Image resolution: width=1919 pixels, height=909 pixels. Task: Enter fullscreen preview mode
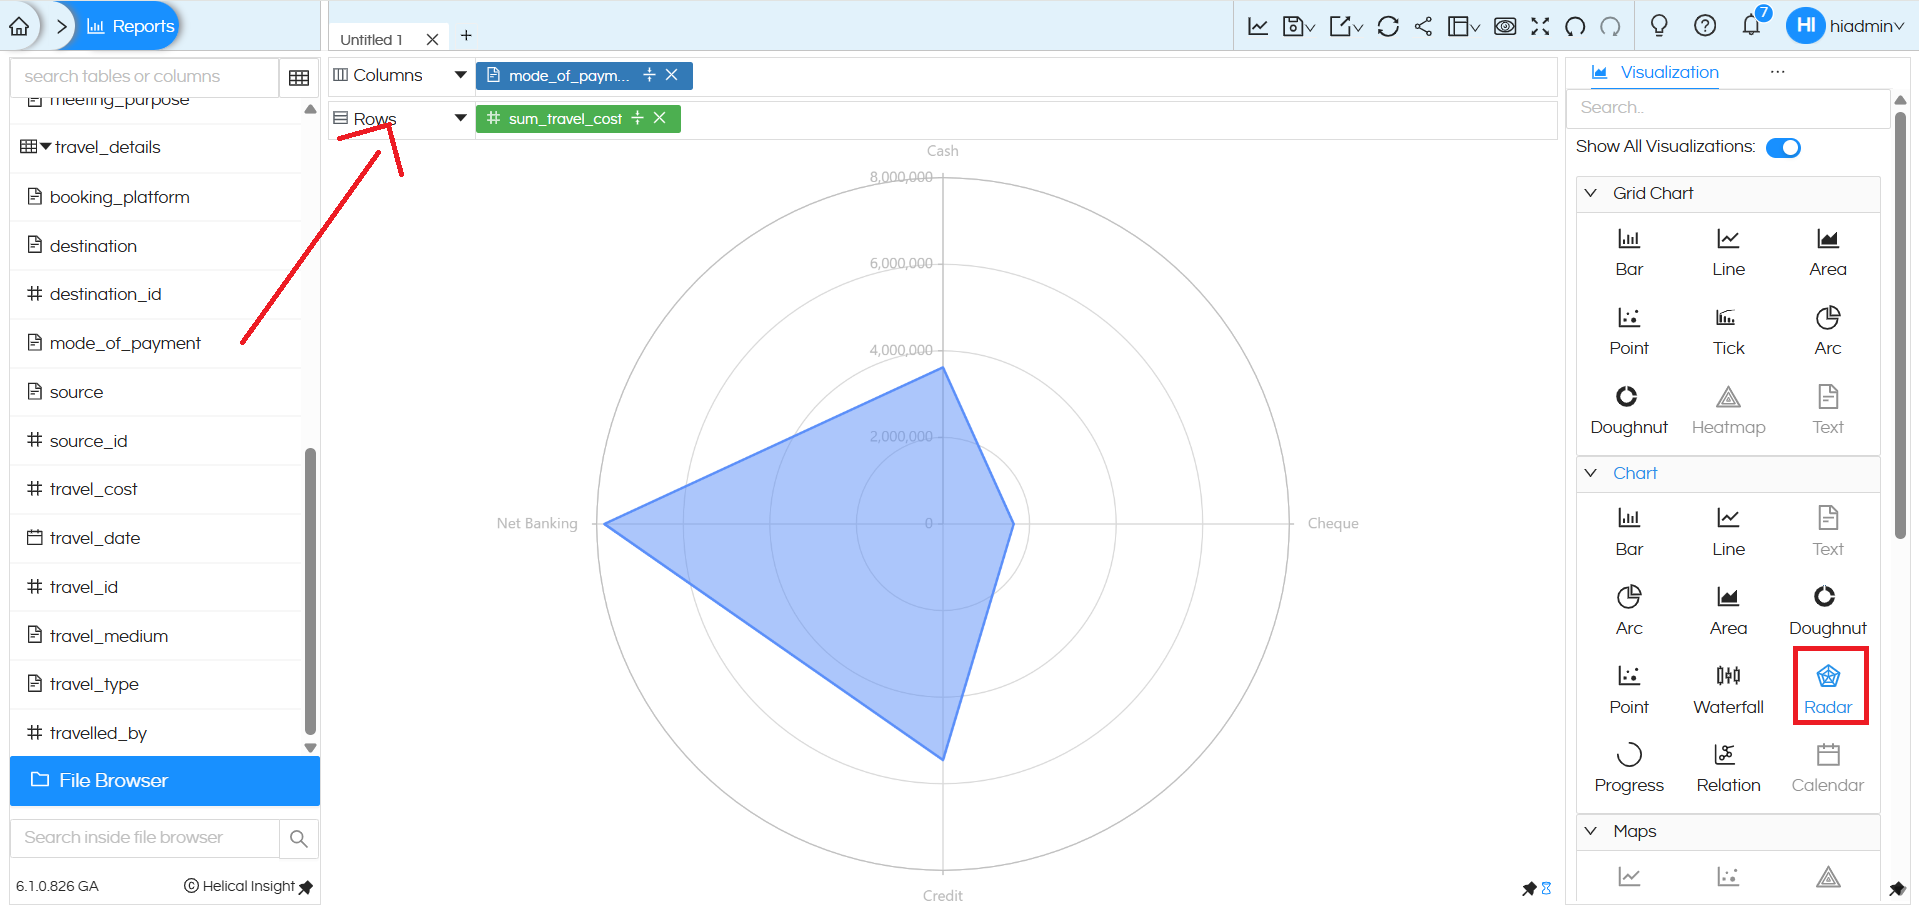[x=1541, y=26]
